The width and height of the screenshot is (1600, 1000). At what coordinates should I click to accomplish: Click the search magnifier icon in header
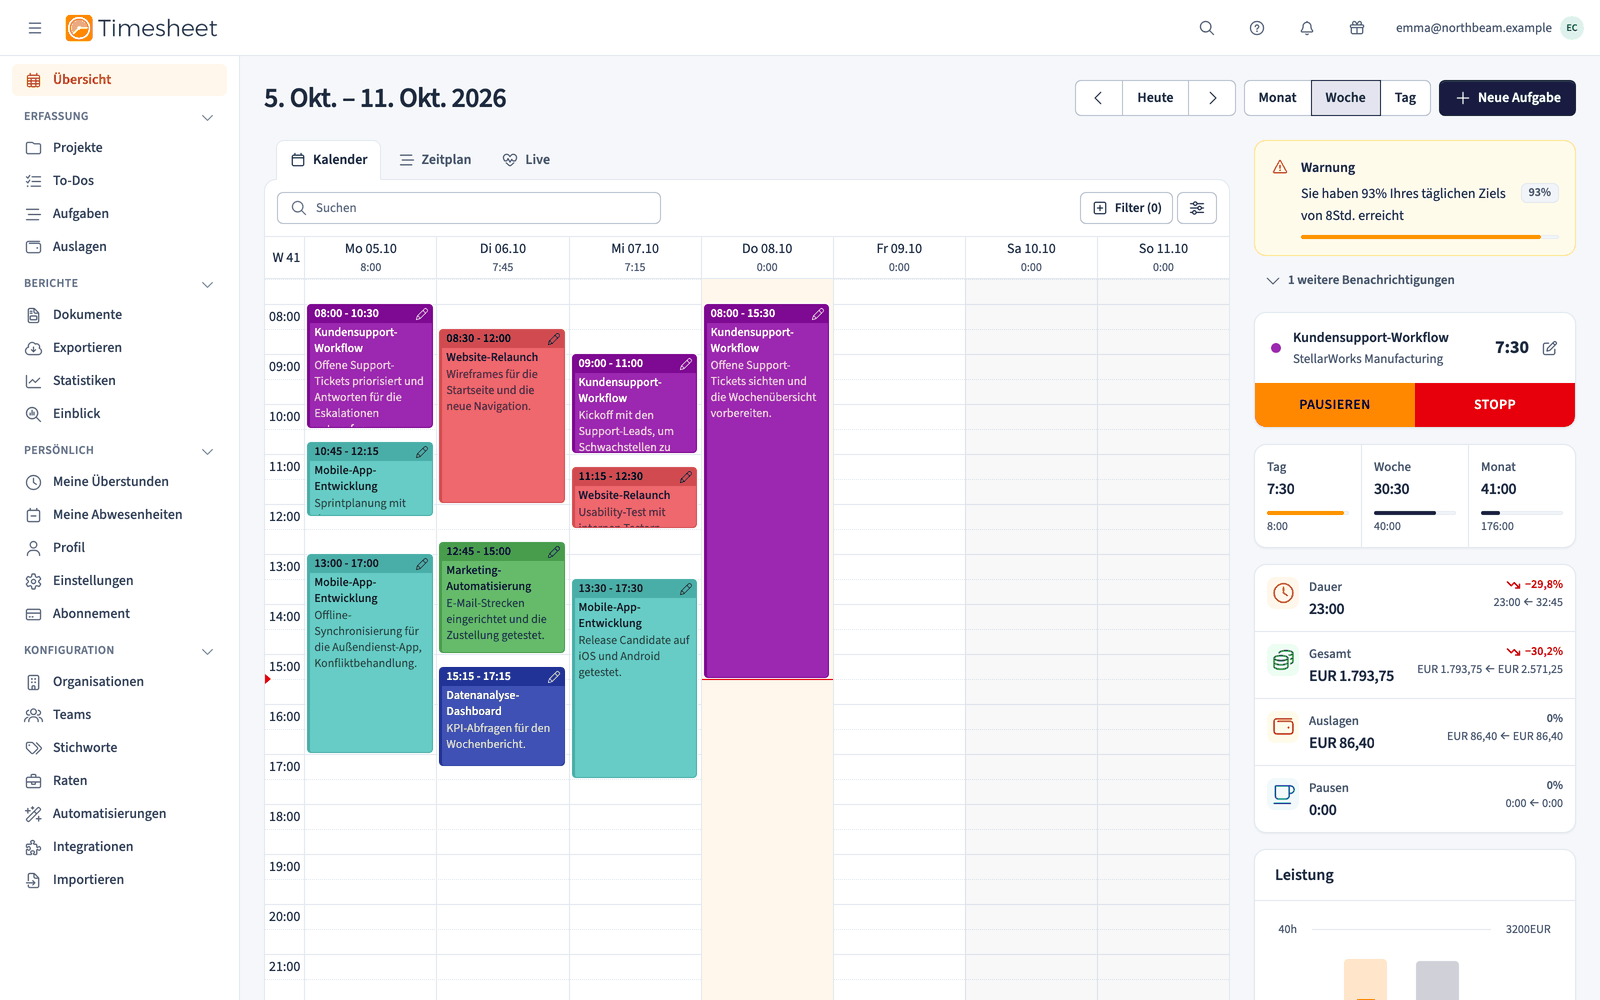(1207, 28)
